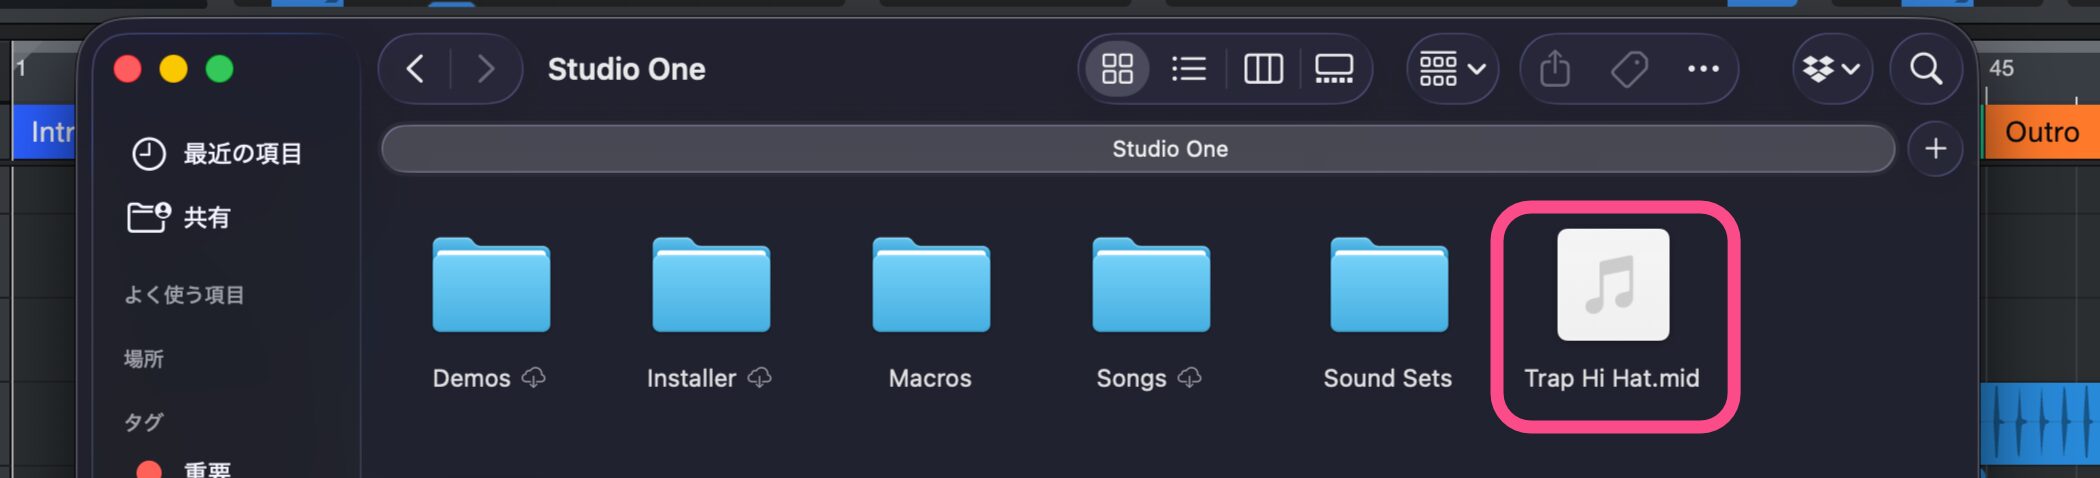
Task: Open the Dropbox dropdown menu
Action: [x=1830, y=69]
